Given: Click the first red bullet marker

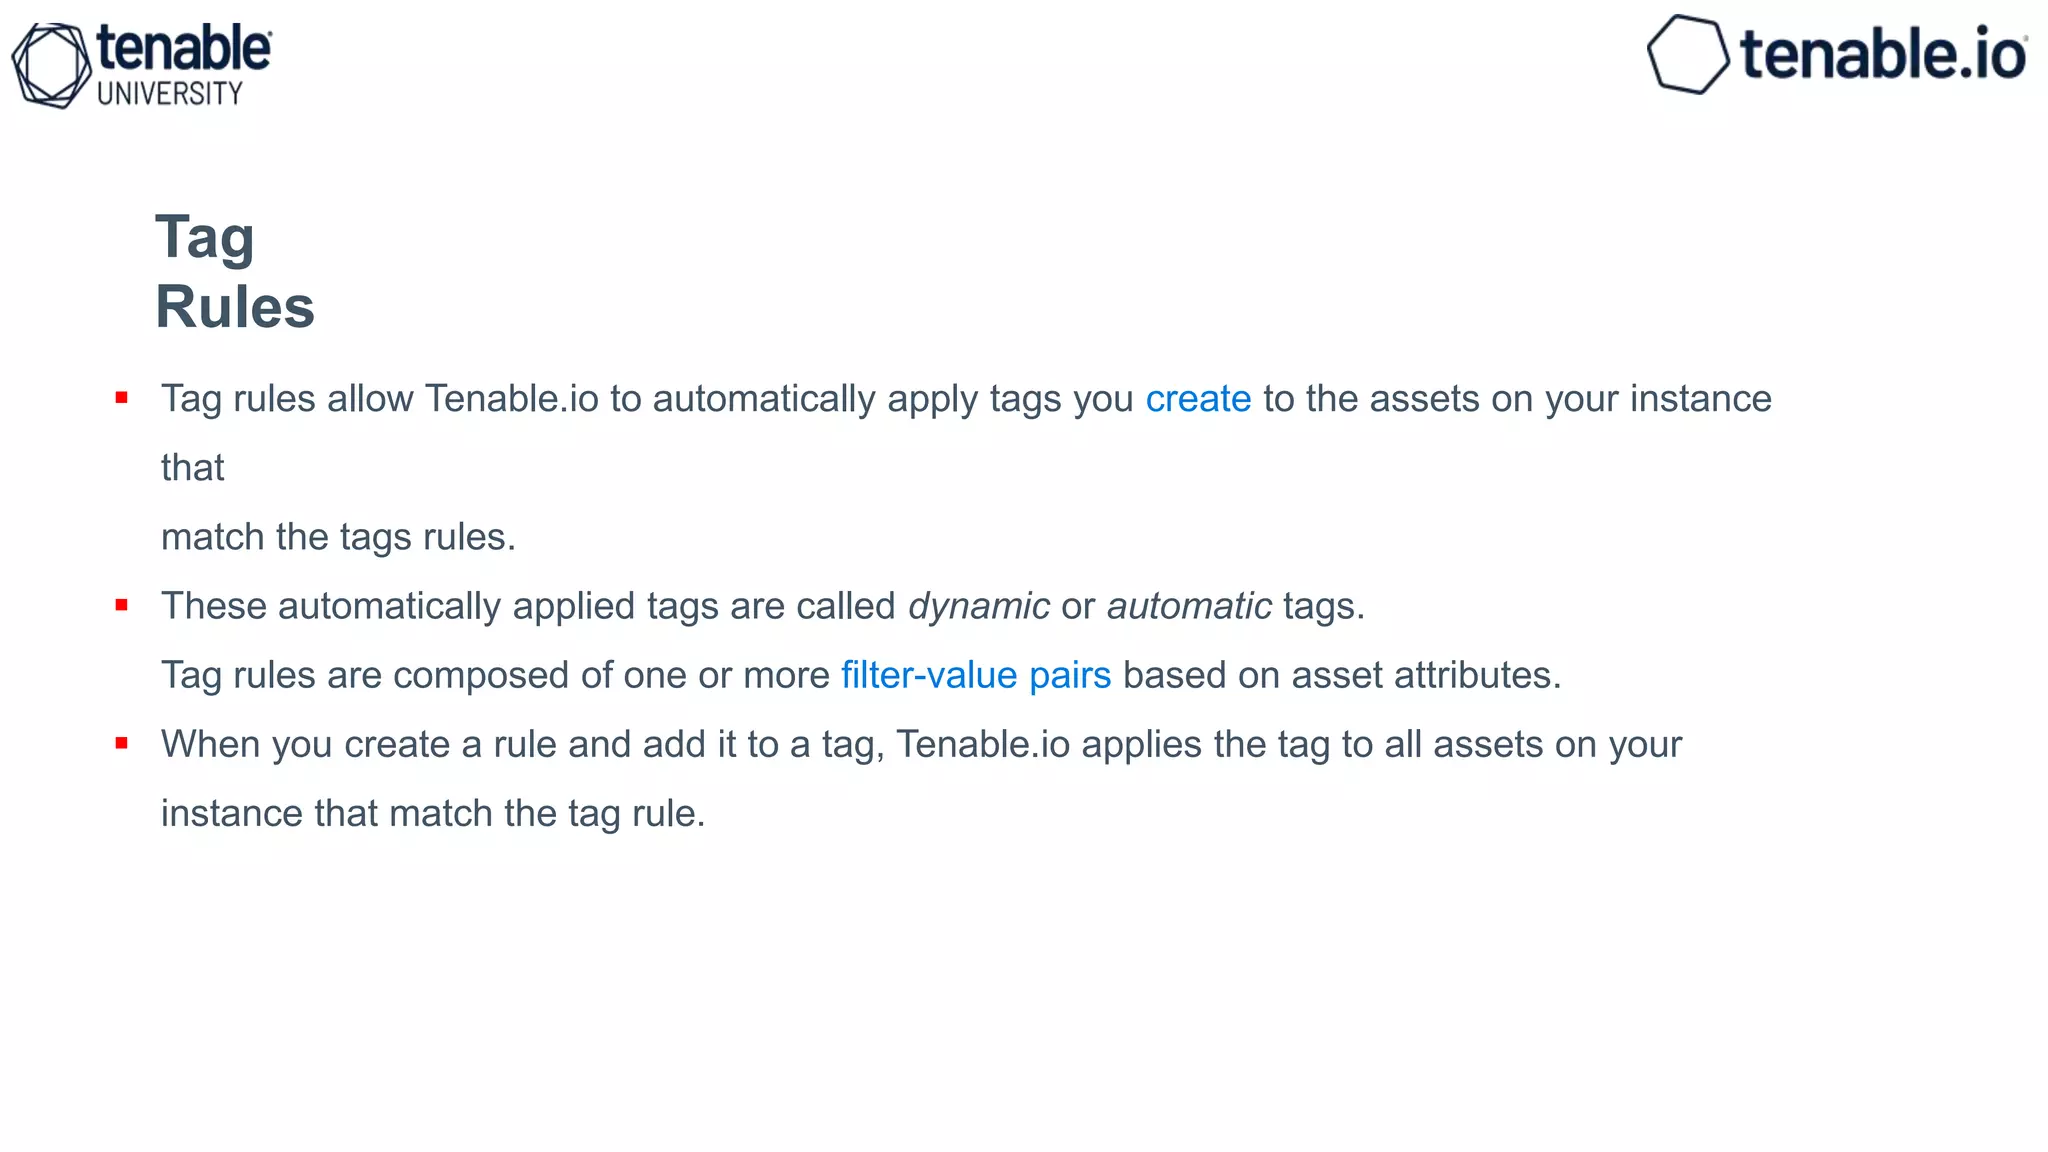Looking at the screenshot, I should coord(122,398).
